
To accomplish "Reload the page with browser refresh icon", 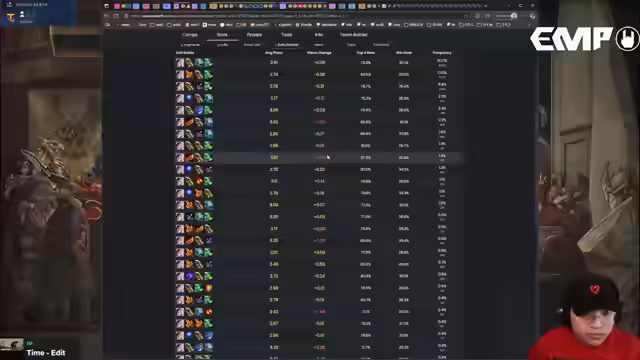I will pos(116,16).
